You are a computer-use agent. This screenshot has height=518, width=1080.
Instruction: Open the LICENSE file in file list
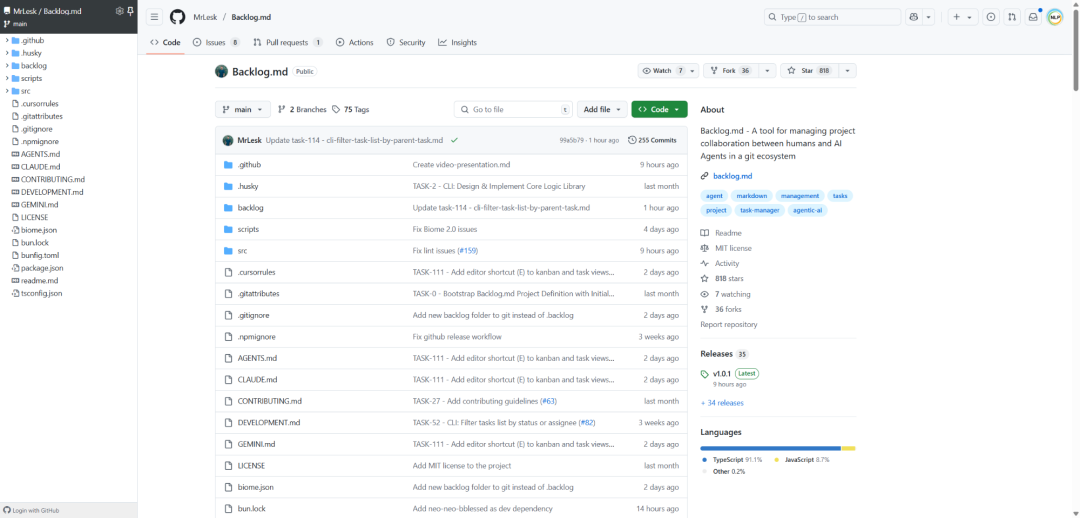pos(251,466)
